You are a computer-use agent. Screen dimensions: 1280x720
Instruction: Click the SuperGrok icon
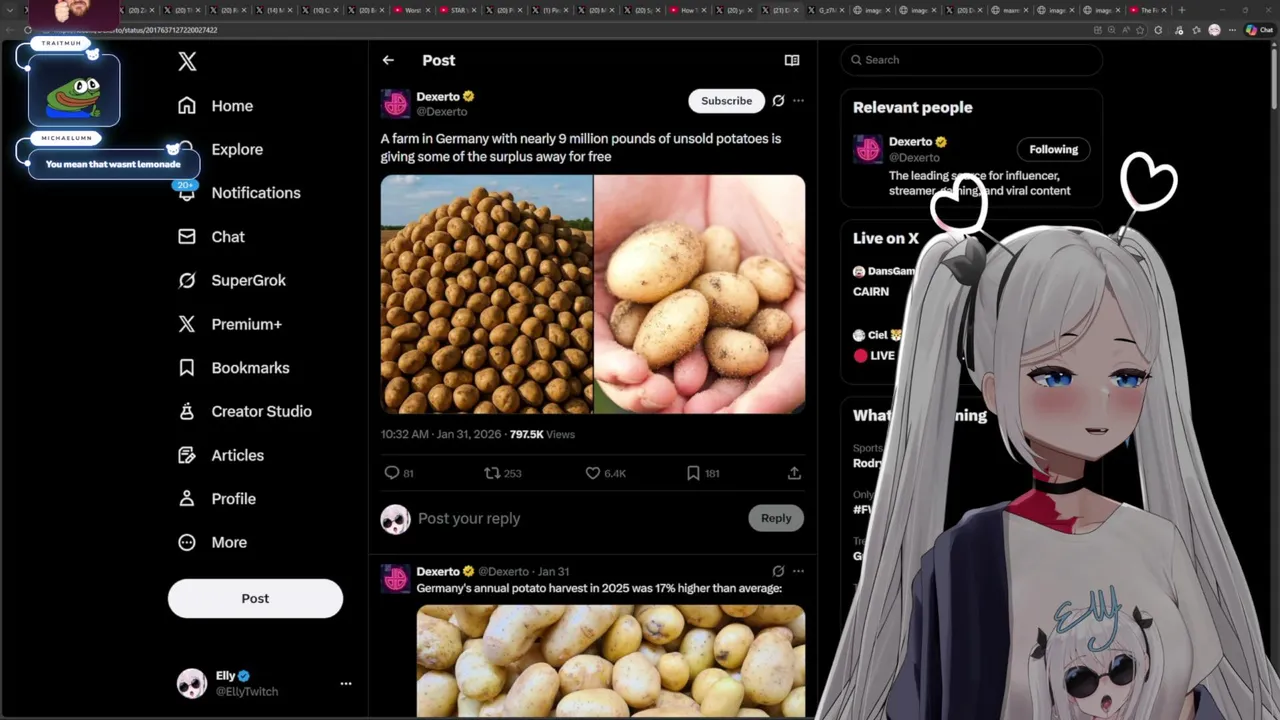187,280
